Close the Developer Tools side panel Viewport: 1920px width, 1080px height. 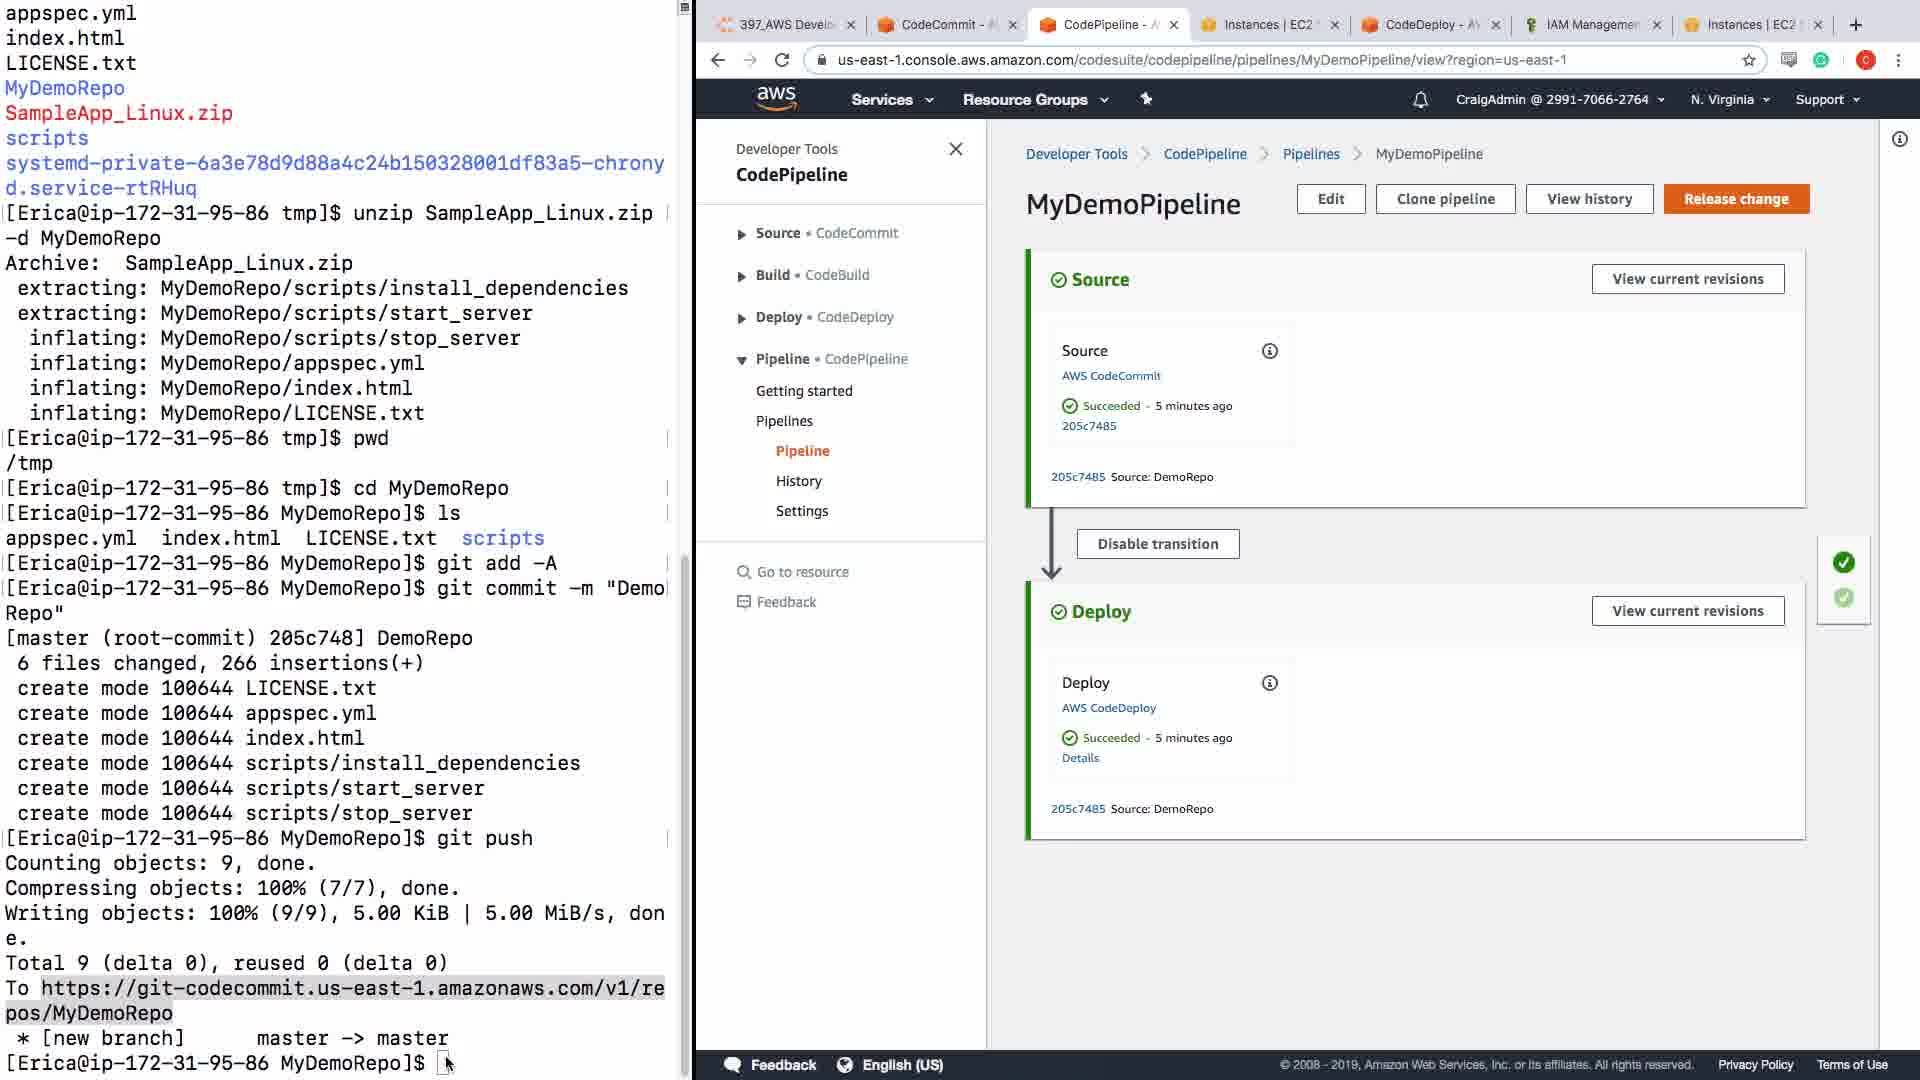tap(955, 149)
